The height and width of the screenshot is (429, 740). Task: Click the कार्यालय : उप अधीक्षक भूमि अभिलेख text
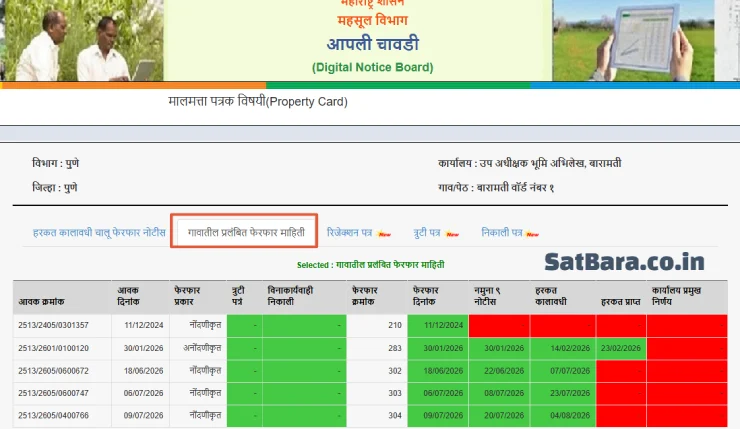coord(530,163)
